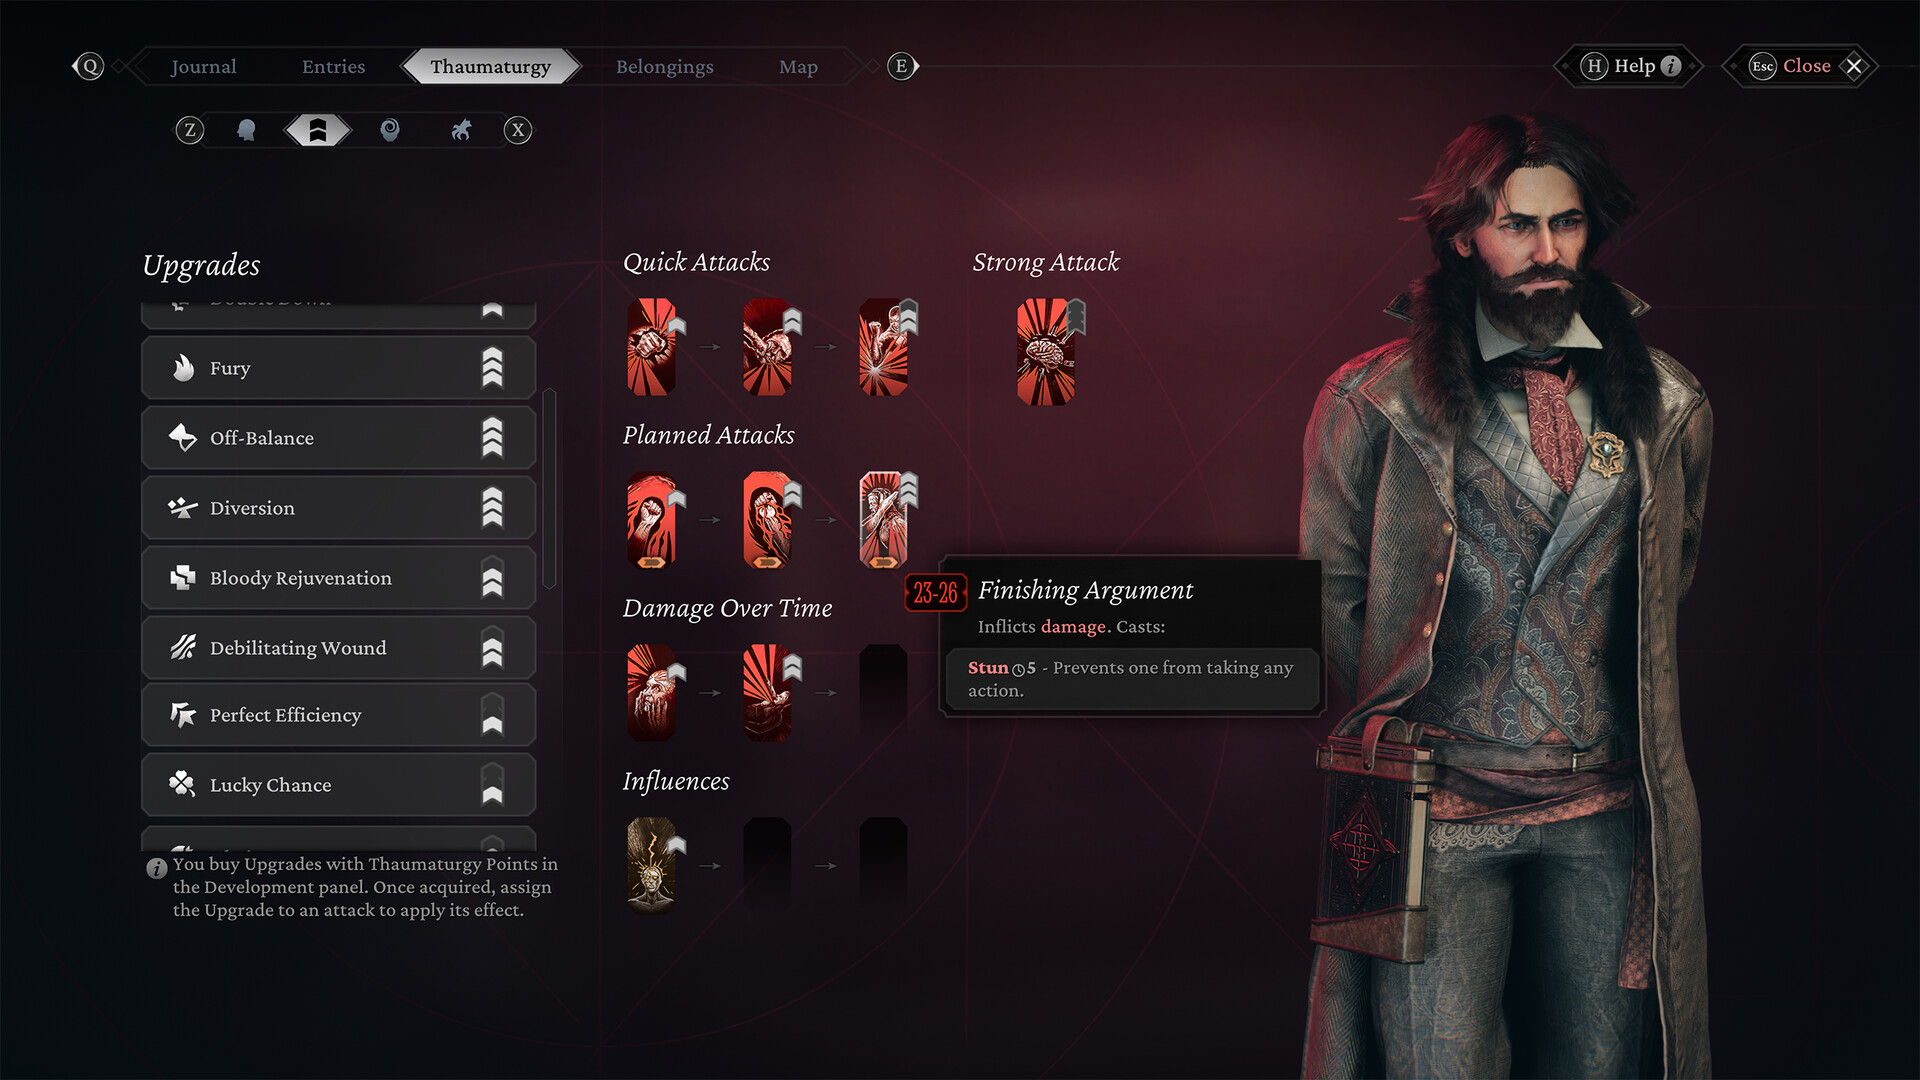Toggle the character profile icon tab

click(x=249, y=129)
